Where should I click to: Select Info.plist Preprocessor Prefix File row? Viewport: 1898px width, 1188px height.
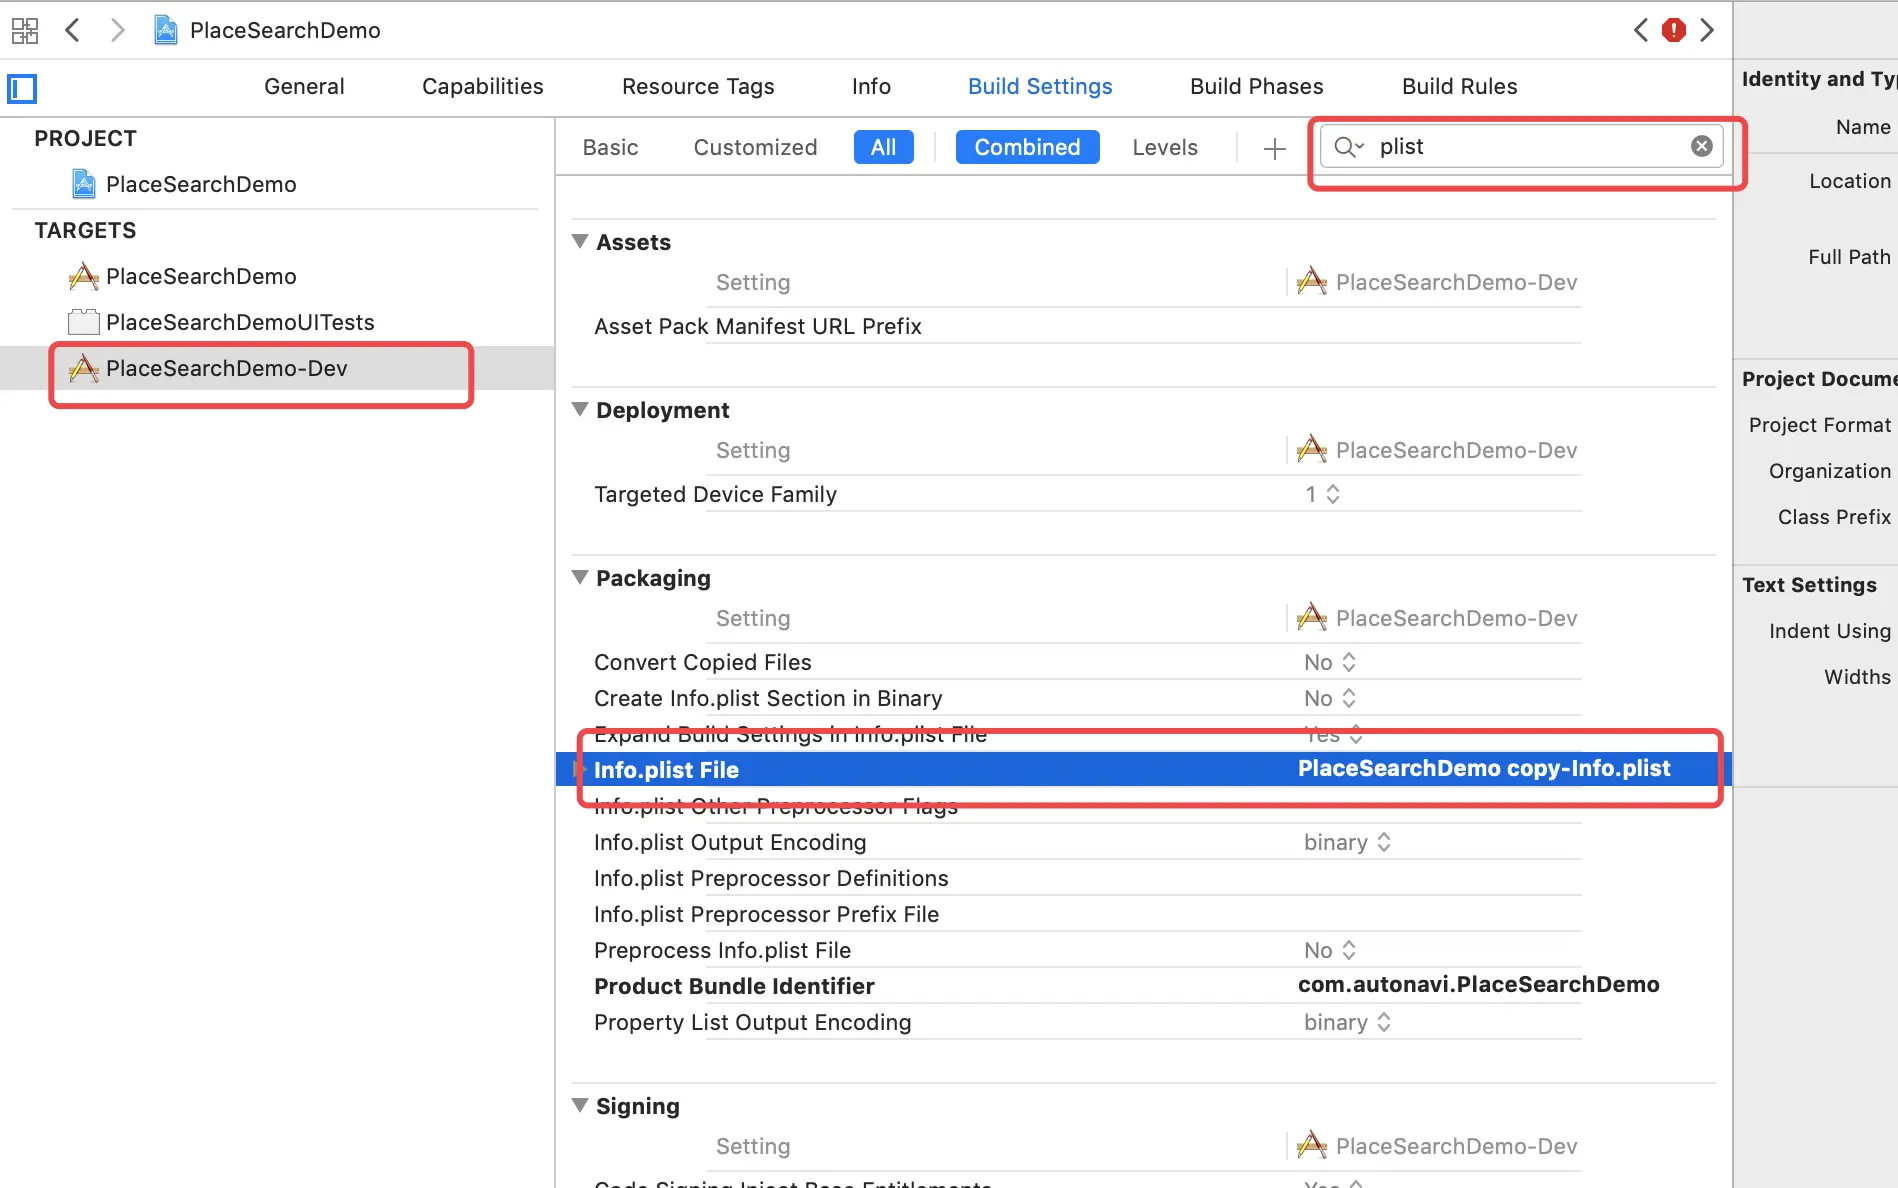(1086, 915)
